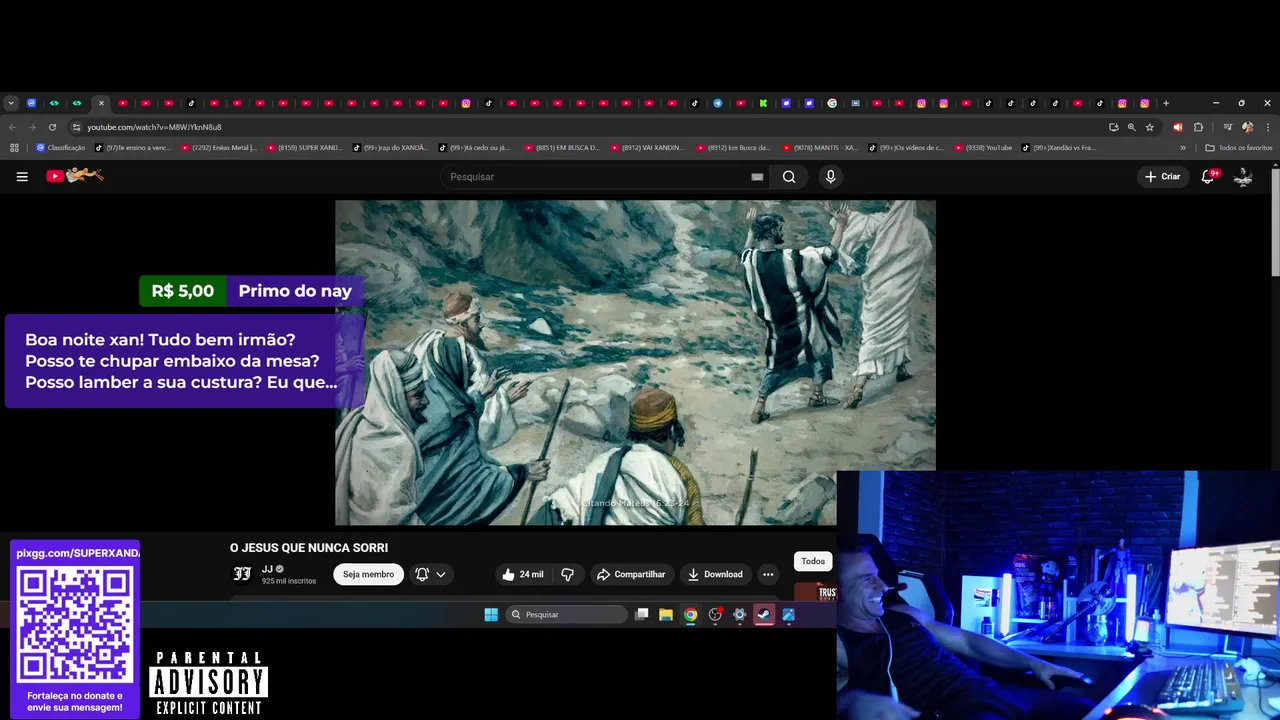1280x720 pixels.
Task: Open the YouTube account avatar menu
Action: (x=1243, y=176)
